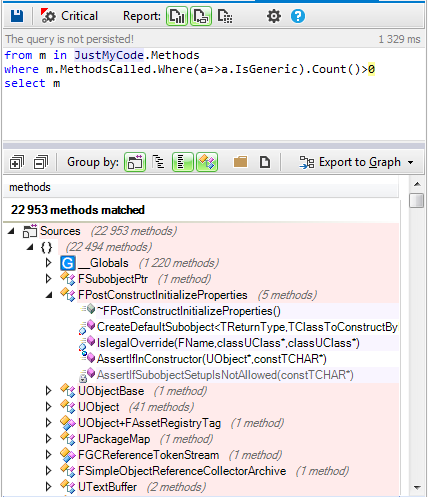Toggle the first green Report chart button
Viewport: 428px width, 497px height.
pos(177,16)
